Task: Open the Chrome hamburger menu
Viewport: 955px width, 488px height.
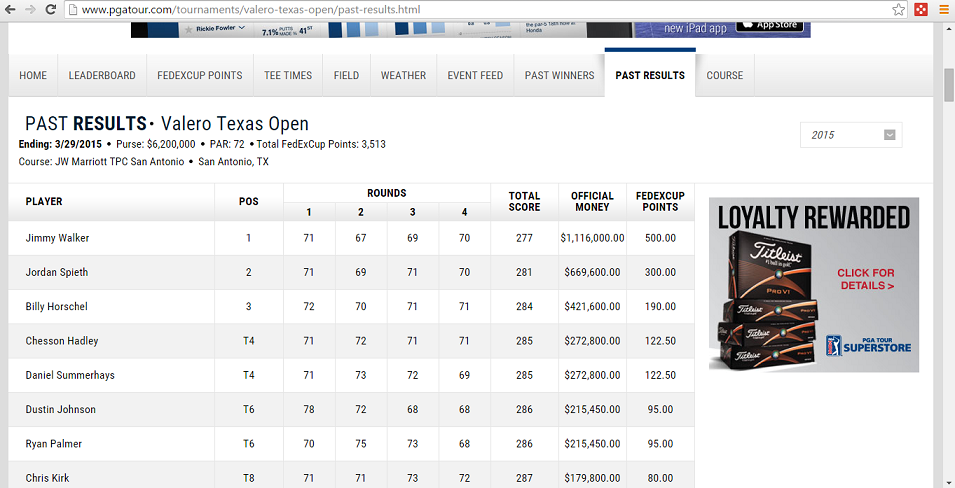Action: 943,10
